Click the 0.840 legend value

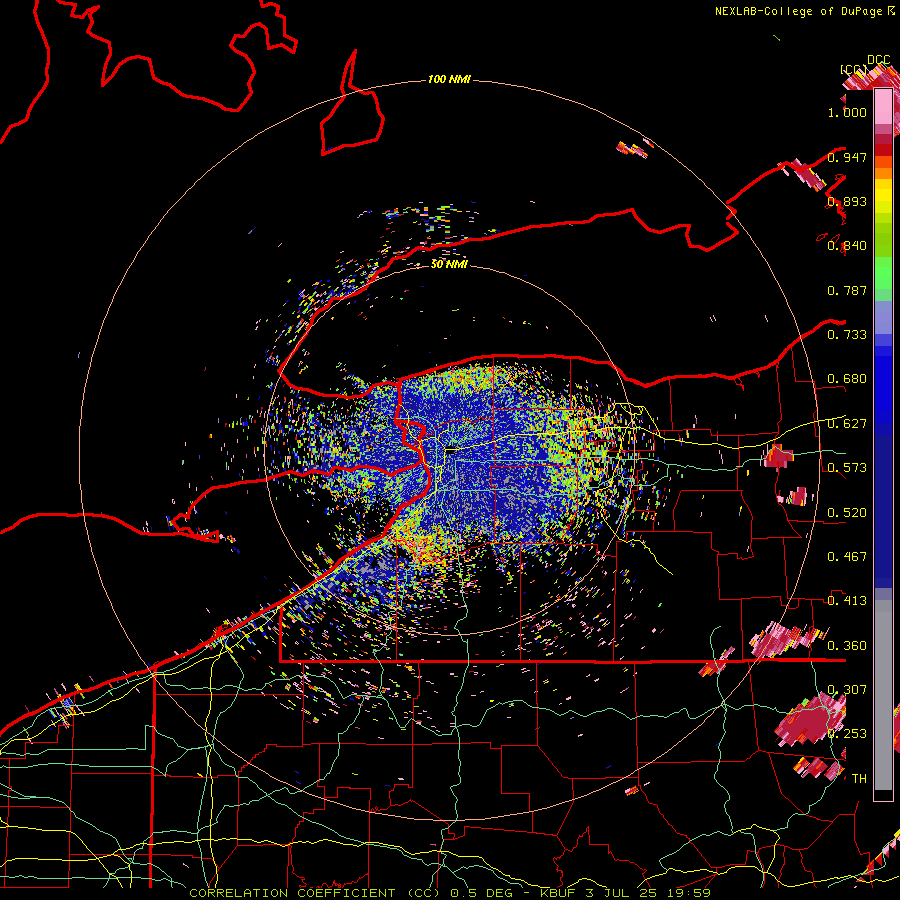(847, 246)
